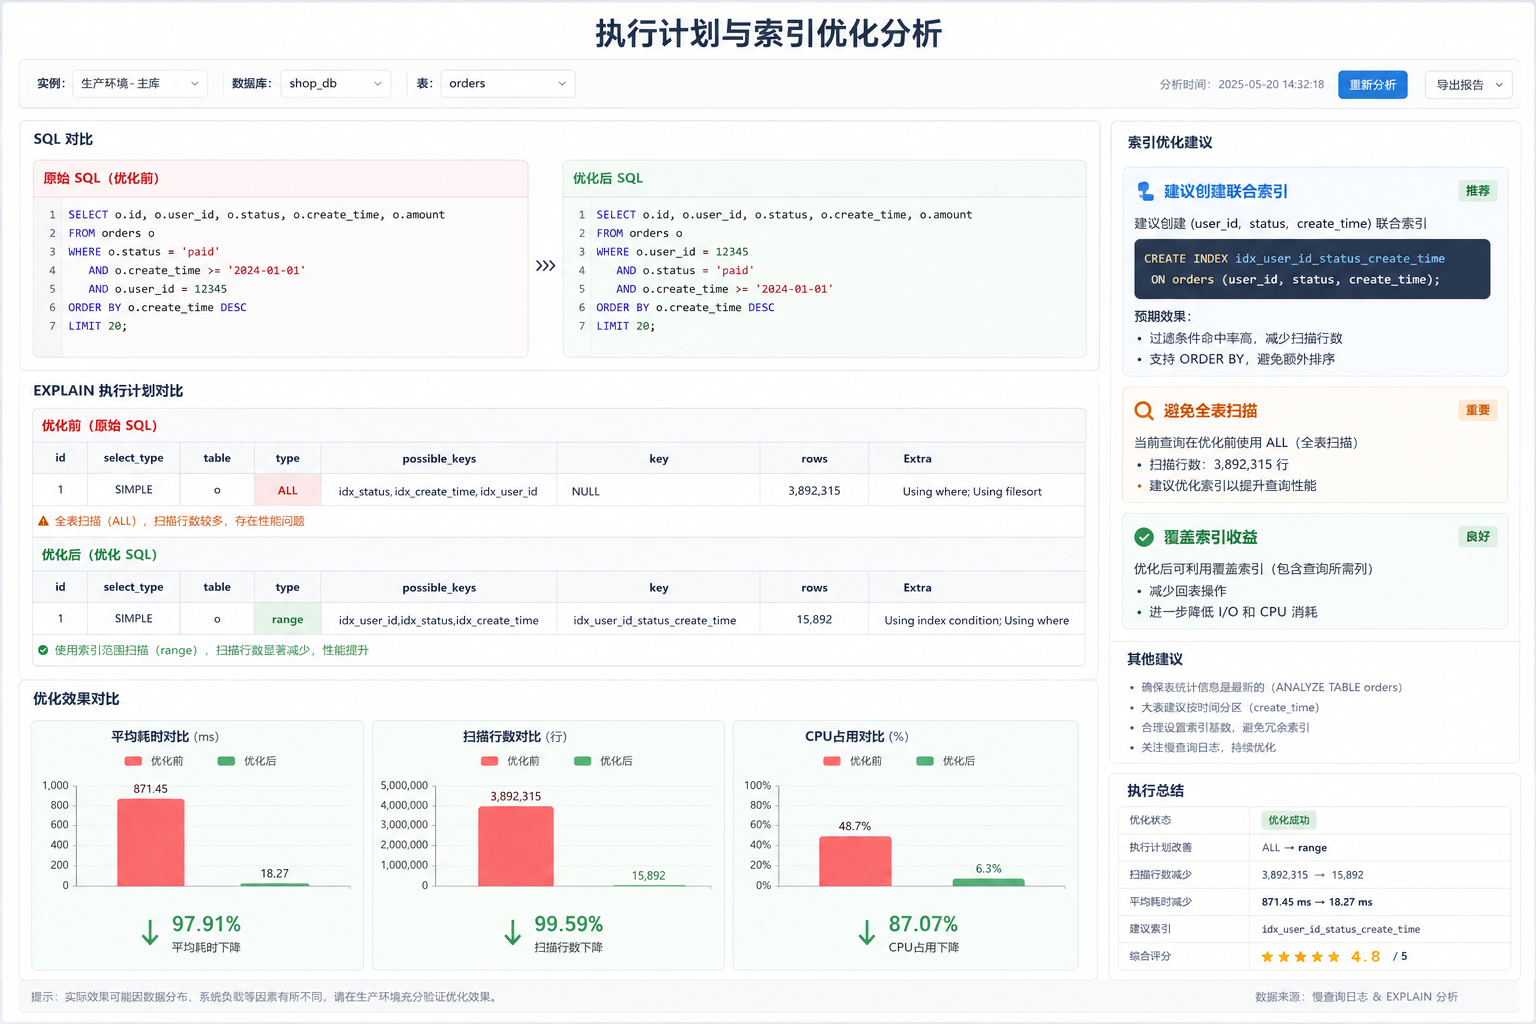Click the magnifier icon beside 避免全表扫描
Image resolution: width=1536 pixels, height=1024 pixels.
point(1144,411)
